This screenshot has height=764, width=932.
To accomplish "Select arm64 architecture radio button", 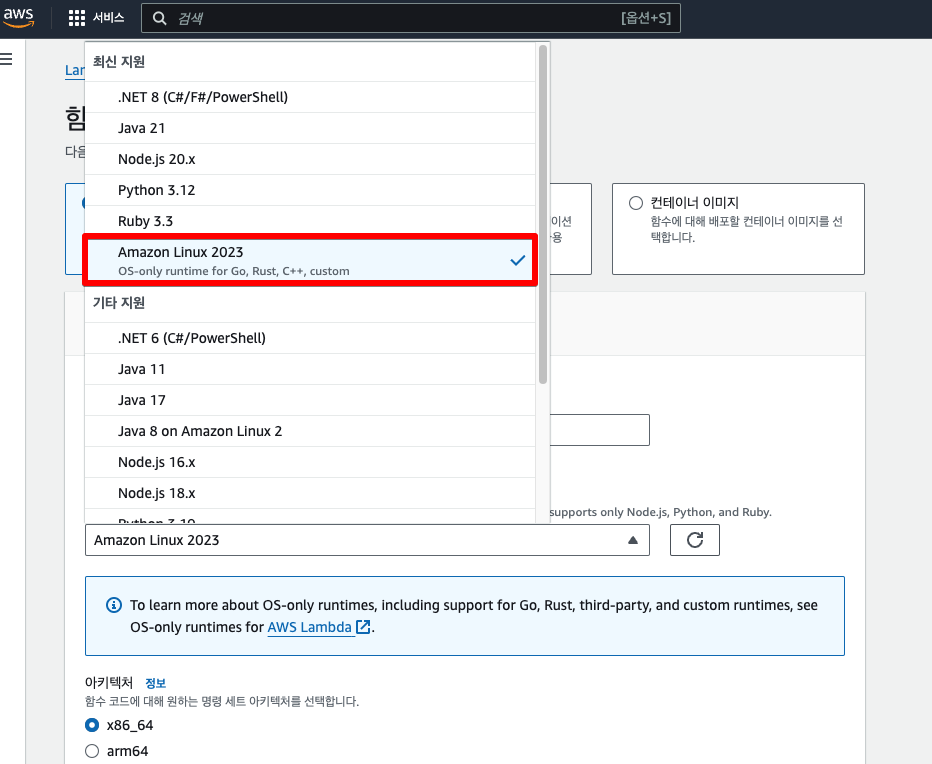I will [x=92, y=751].
